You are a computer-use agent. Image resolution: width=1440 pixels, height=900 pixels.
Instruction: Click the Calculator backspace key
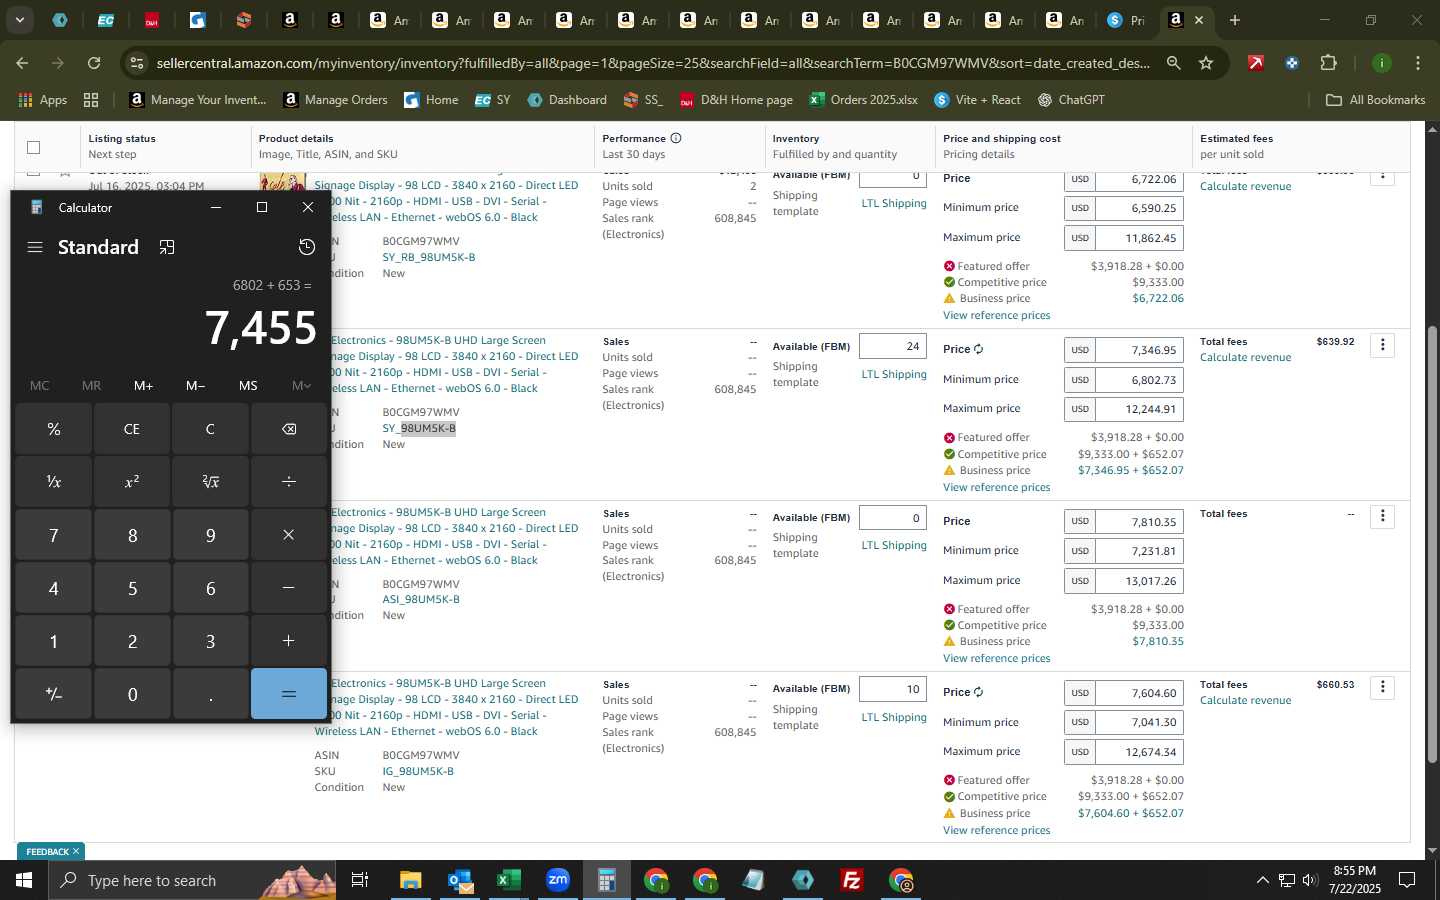coord(289,429)
